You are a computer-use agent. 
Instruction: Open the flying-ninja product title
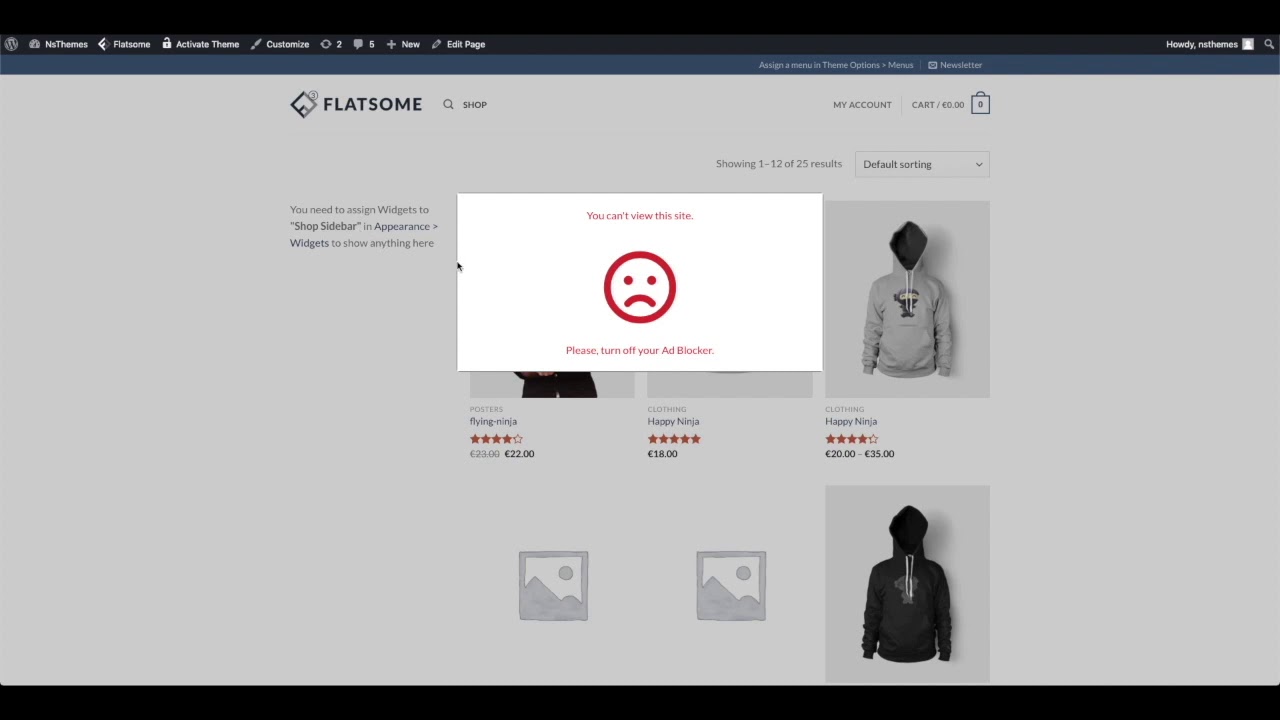(493, 421)
